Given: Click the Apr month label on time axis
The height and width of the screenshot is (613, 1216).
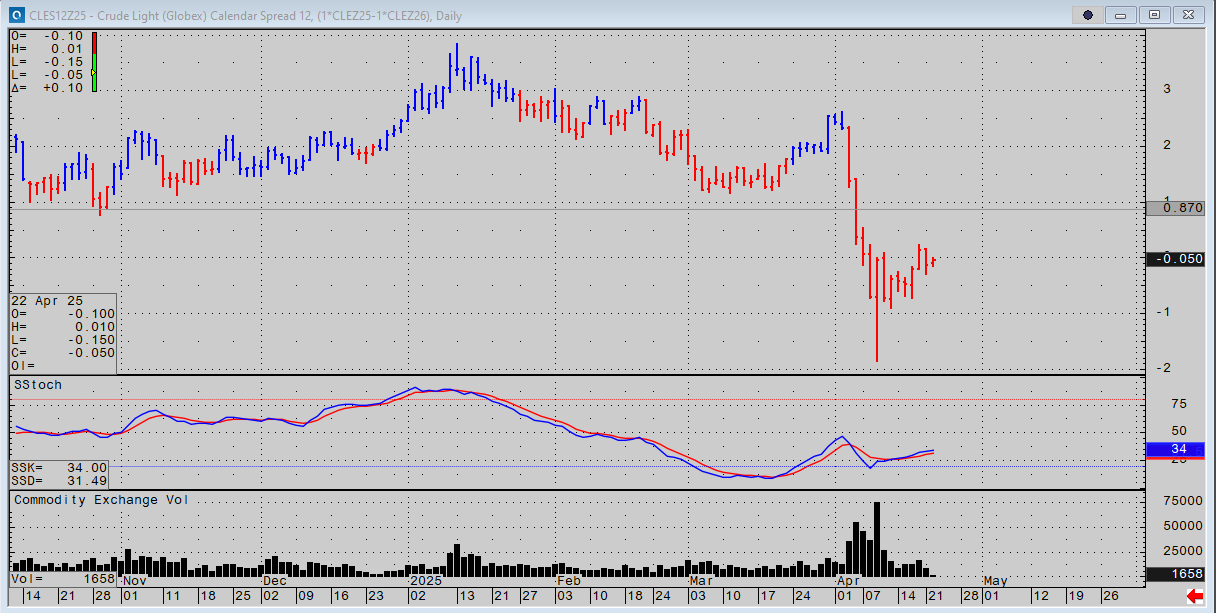Looking at the screenshot, I should 848,580.
